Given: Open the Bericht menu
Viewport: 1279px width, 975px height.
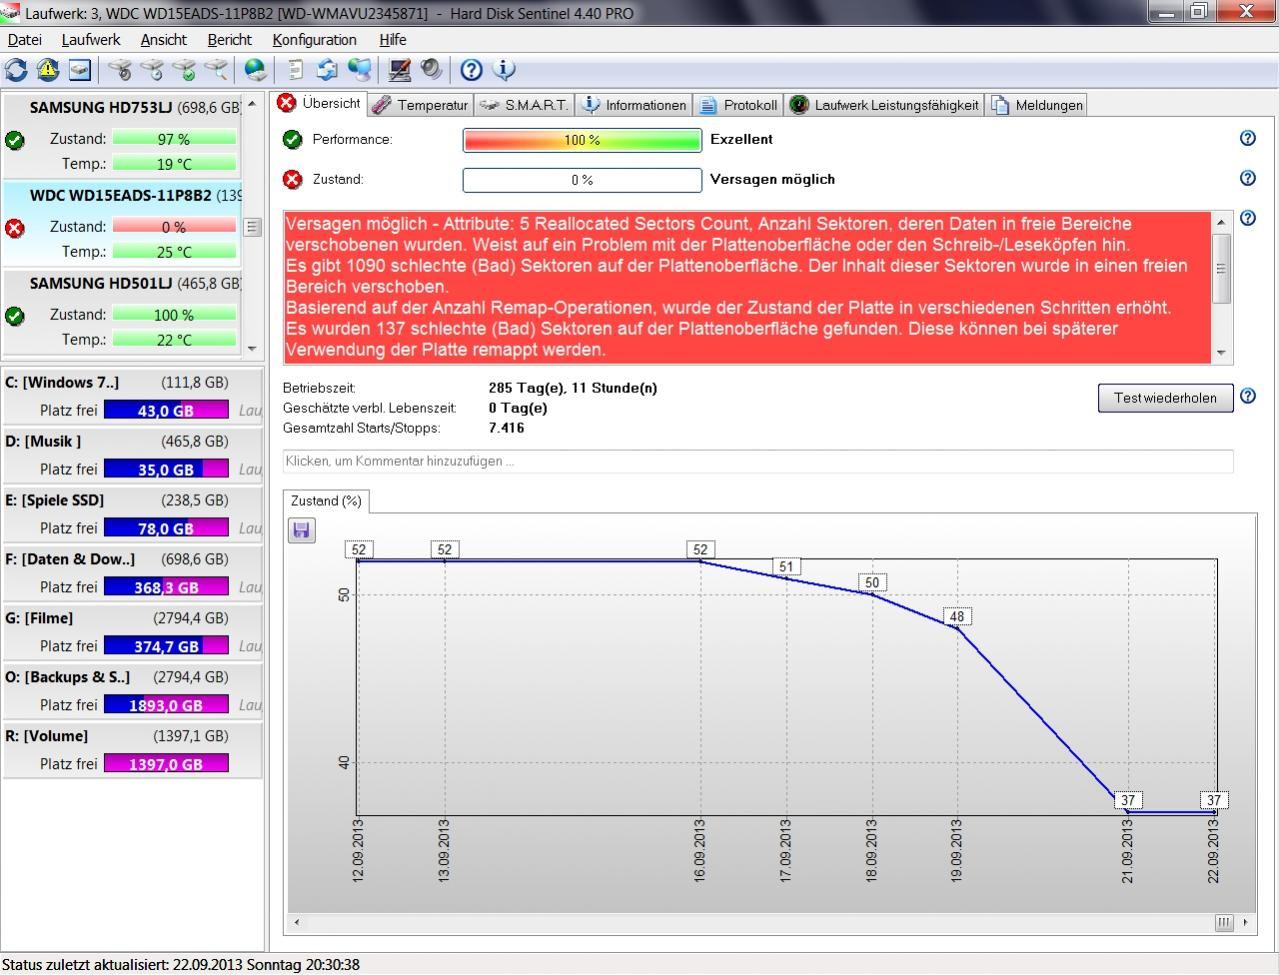Looking at the screenshot, I should [x=230, y=40].
